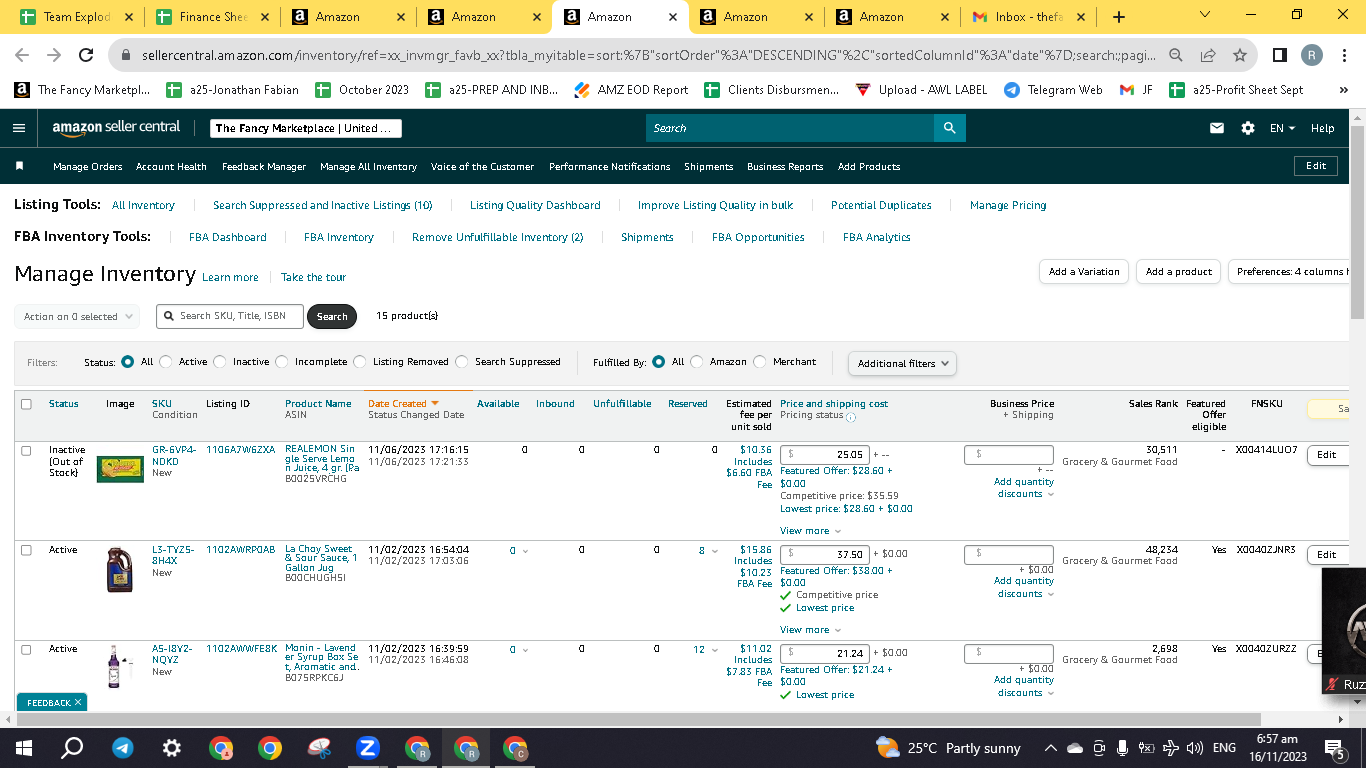The width and height of the screenshot is (1366, 768).
Task: Open the messages envelope icon
Action: coord(1217,128)
